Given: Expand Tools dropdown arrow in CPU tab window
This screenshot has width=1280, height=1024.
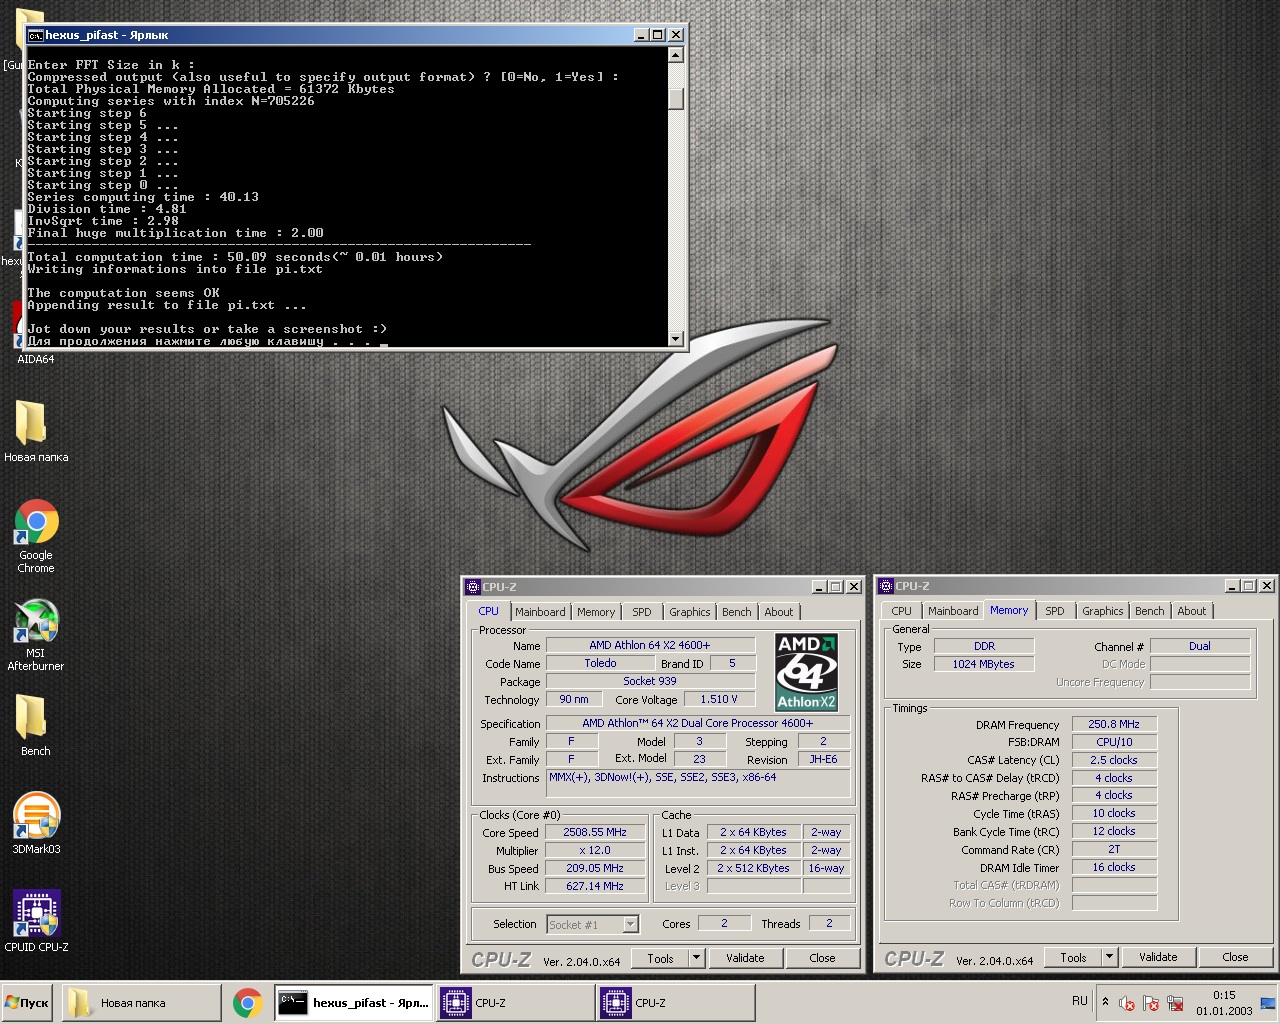Looking at the screenshot, I should (696, 958).
